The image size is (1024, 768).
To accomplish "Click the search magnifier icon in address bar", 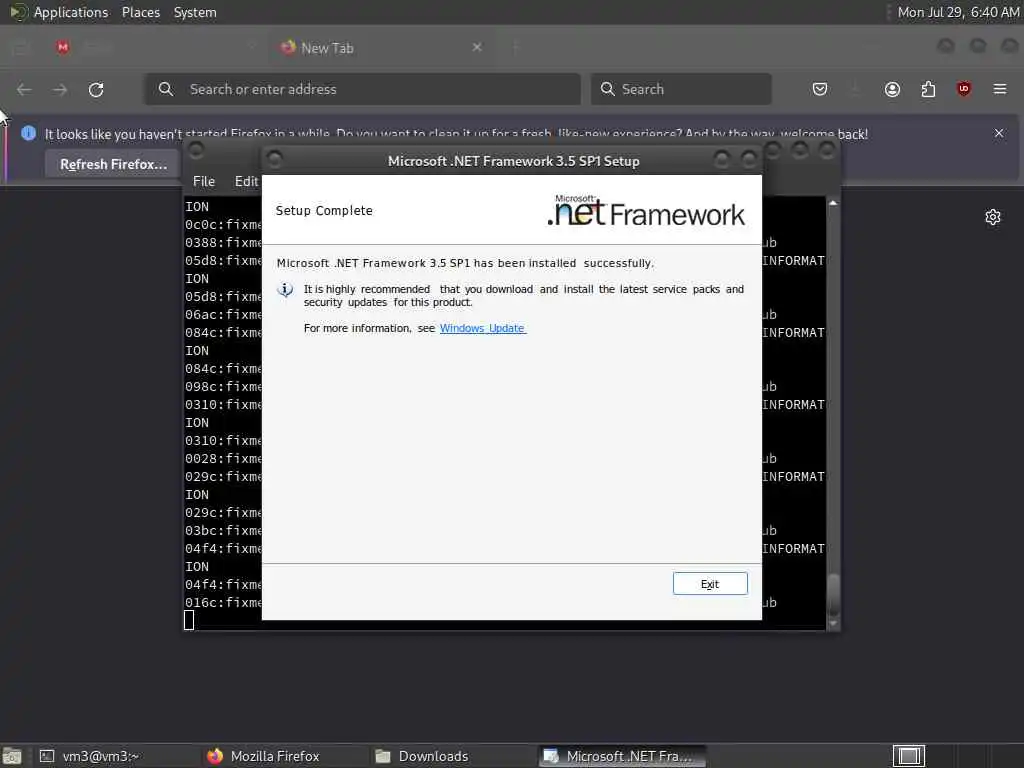I will click(166, 89).
